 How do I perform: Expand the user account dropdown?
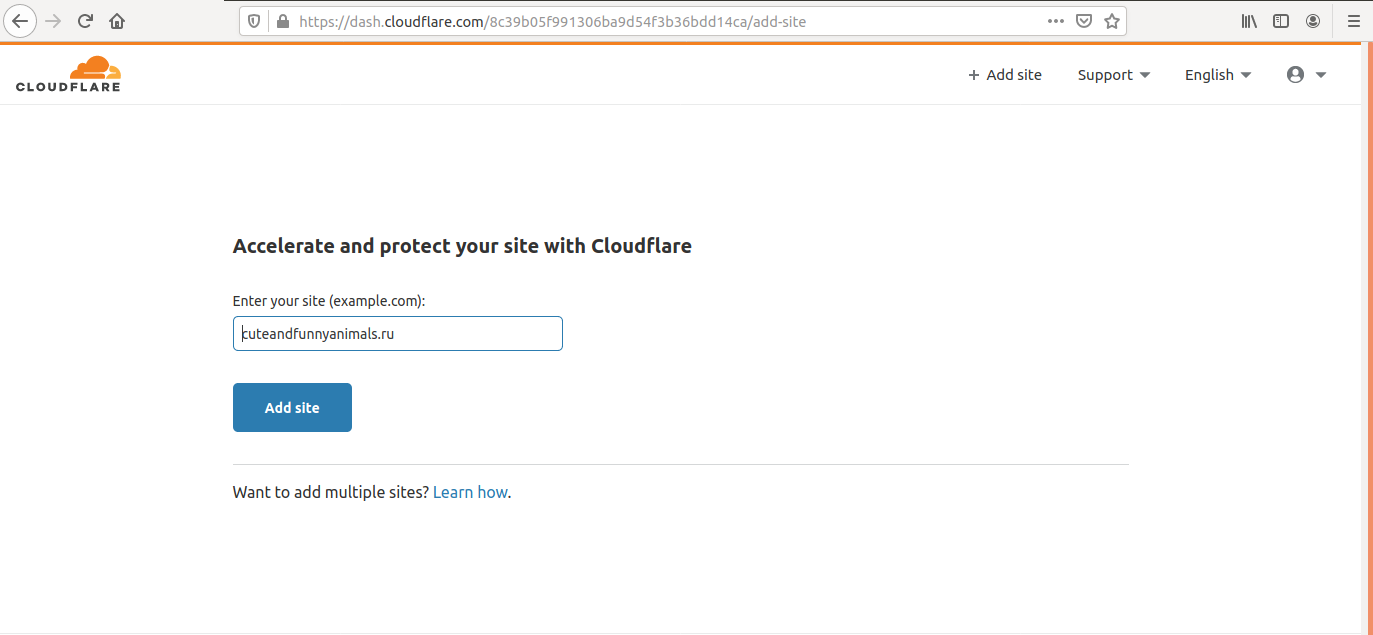1306,75
